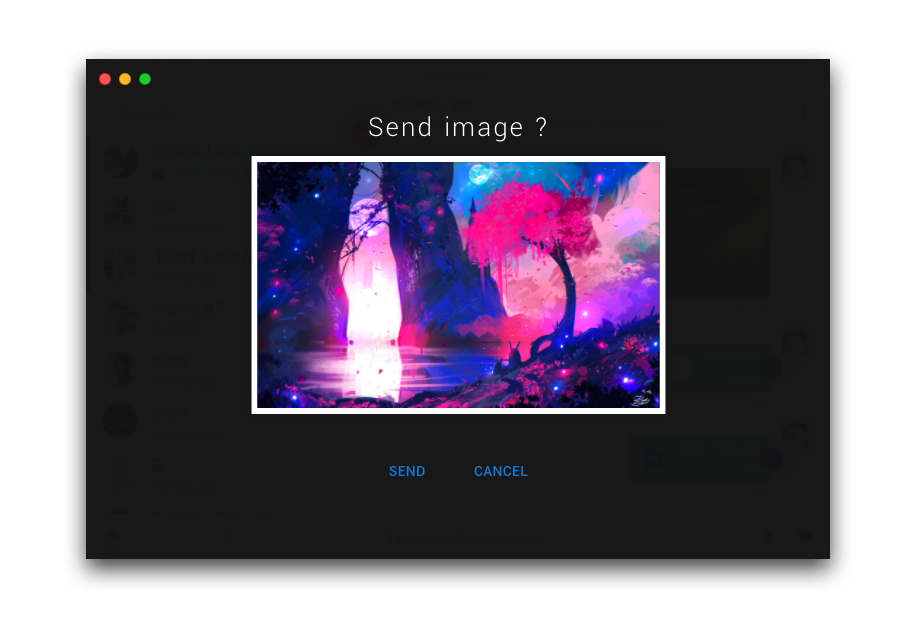909x627 pixels.
Task: Play the lowest dimmed audio message on right
Action: pyautogui.click(x=654, y=459)
